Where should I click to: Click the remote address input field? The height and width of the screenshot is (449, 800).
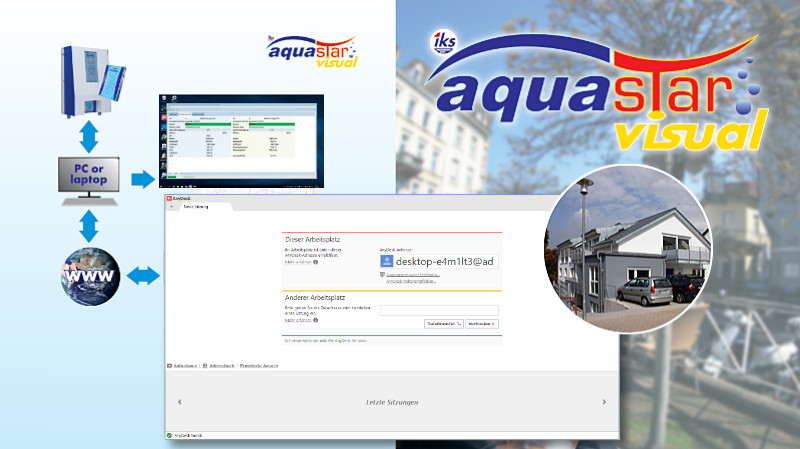[439, 310]
